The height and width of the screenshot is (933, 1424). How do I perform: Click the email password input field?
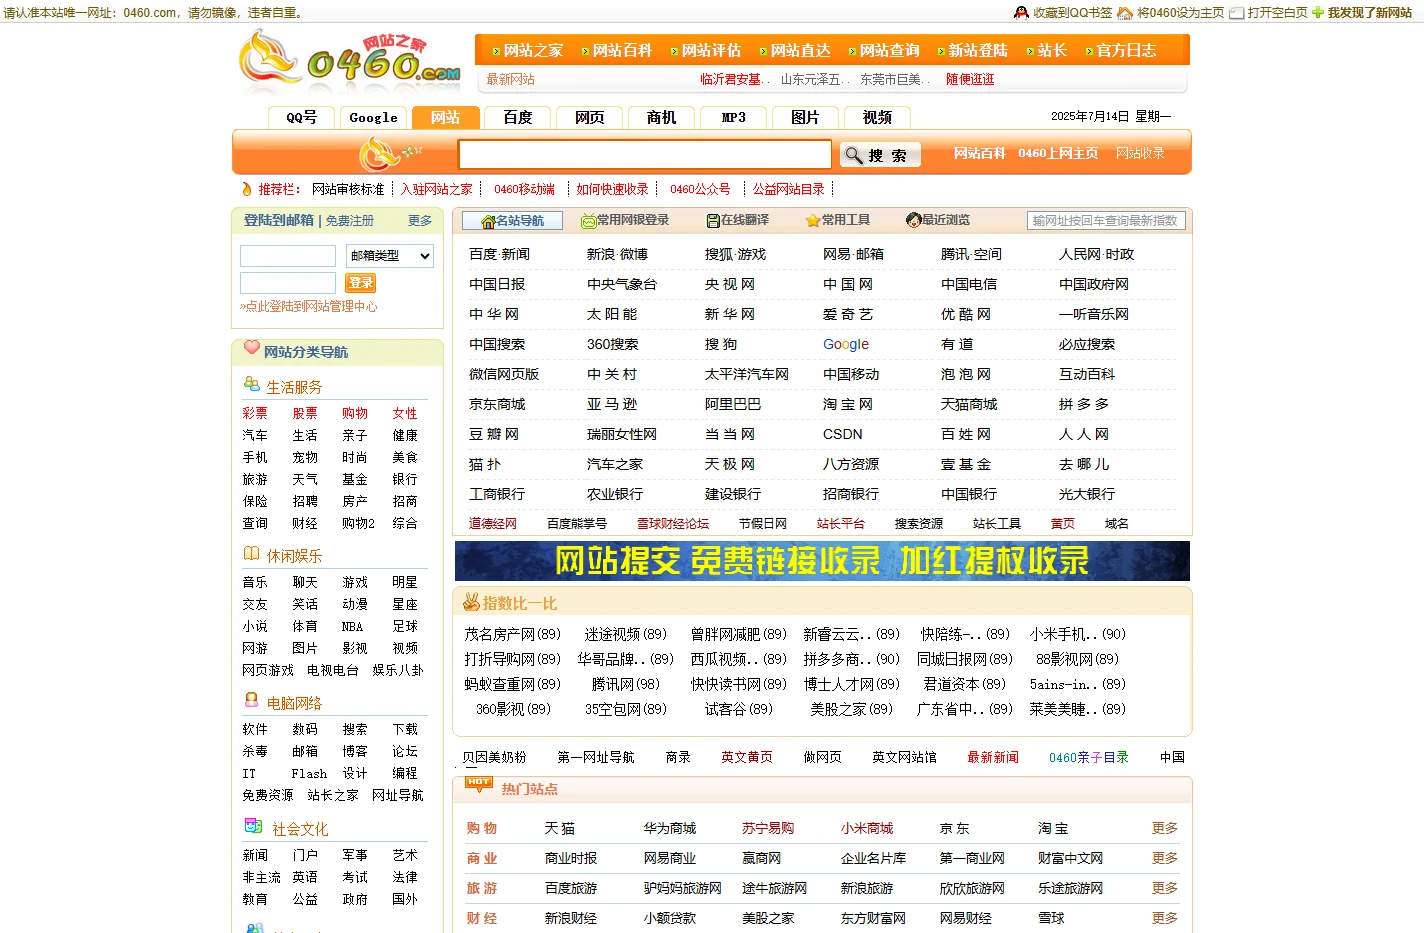click(288, 283)
